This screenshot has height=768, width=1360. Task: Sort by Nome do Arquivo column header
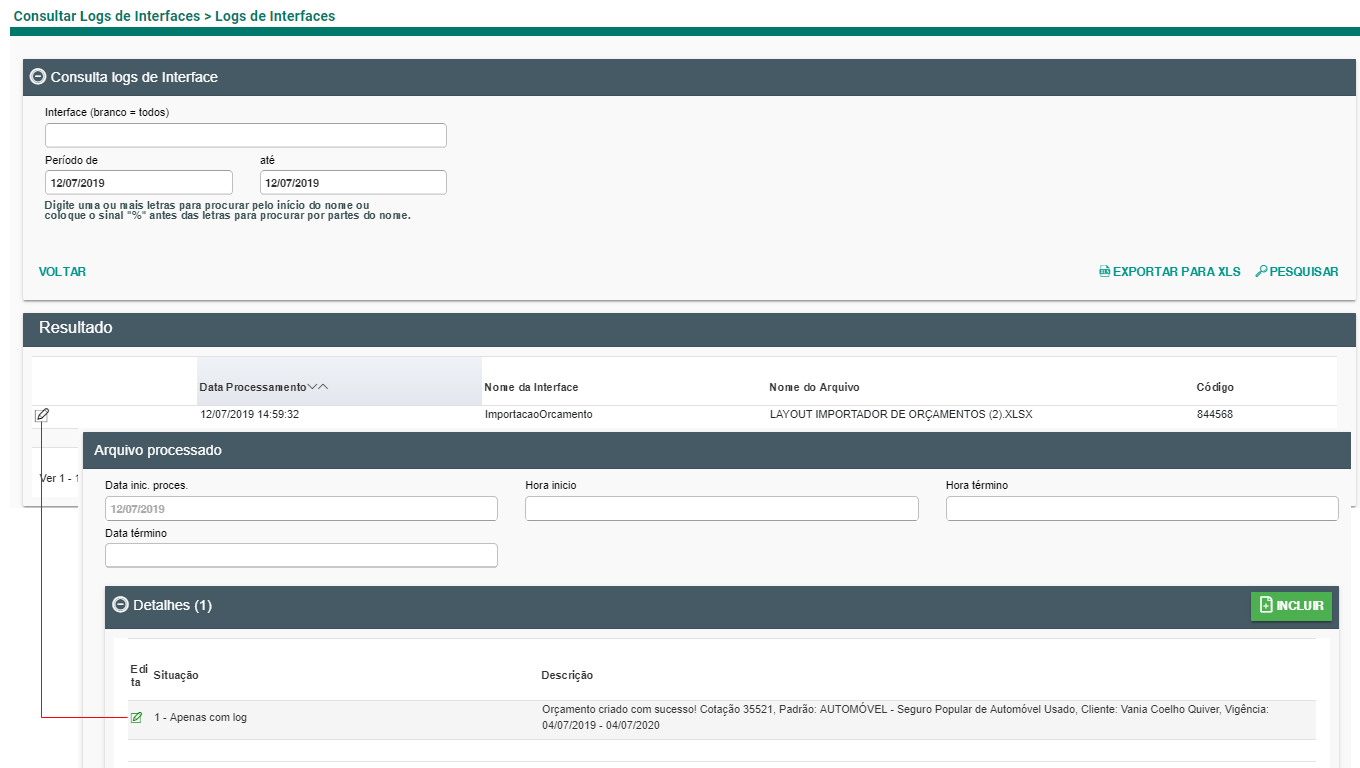coord(813,387)
